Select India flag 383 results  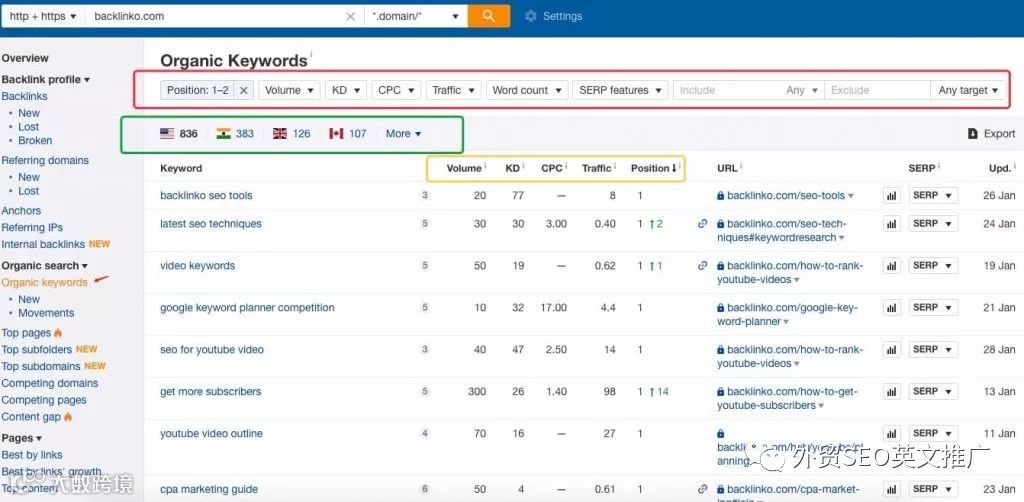(235, 134)
